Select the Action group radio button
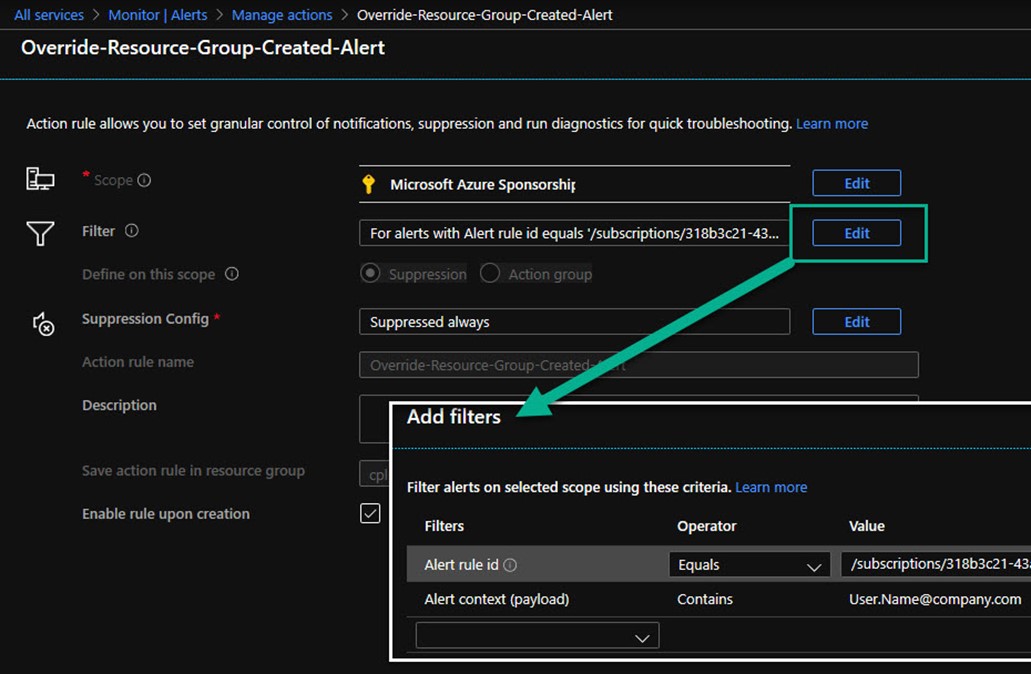The image size is (1031, 674). (490, 273)
